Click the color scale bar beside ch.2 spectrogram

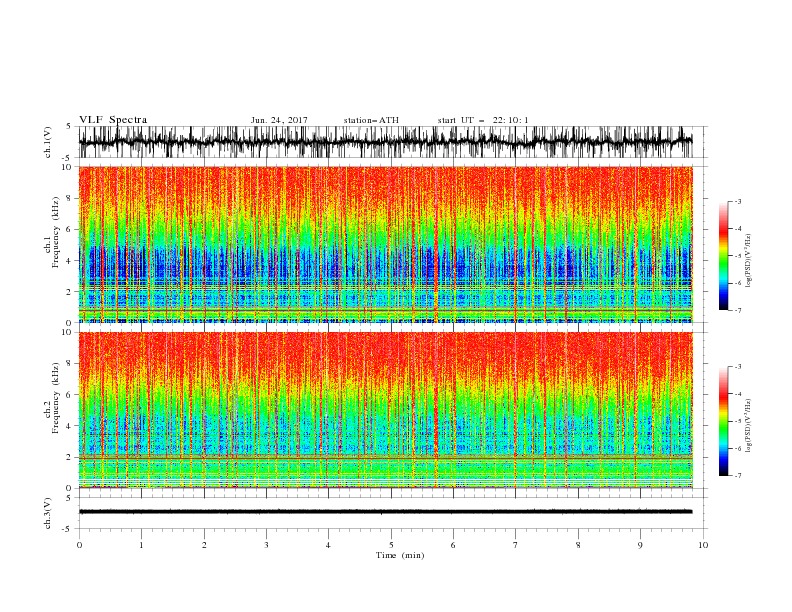pos(724,421)
